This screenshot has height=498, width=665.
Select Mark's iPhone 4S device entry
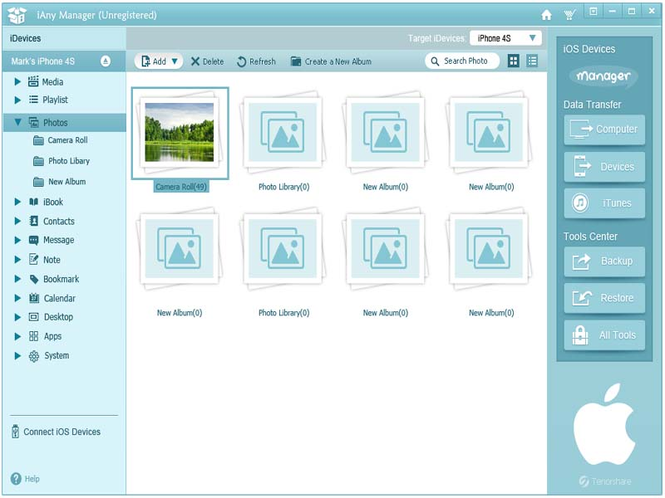point(64,61)
